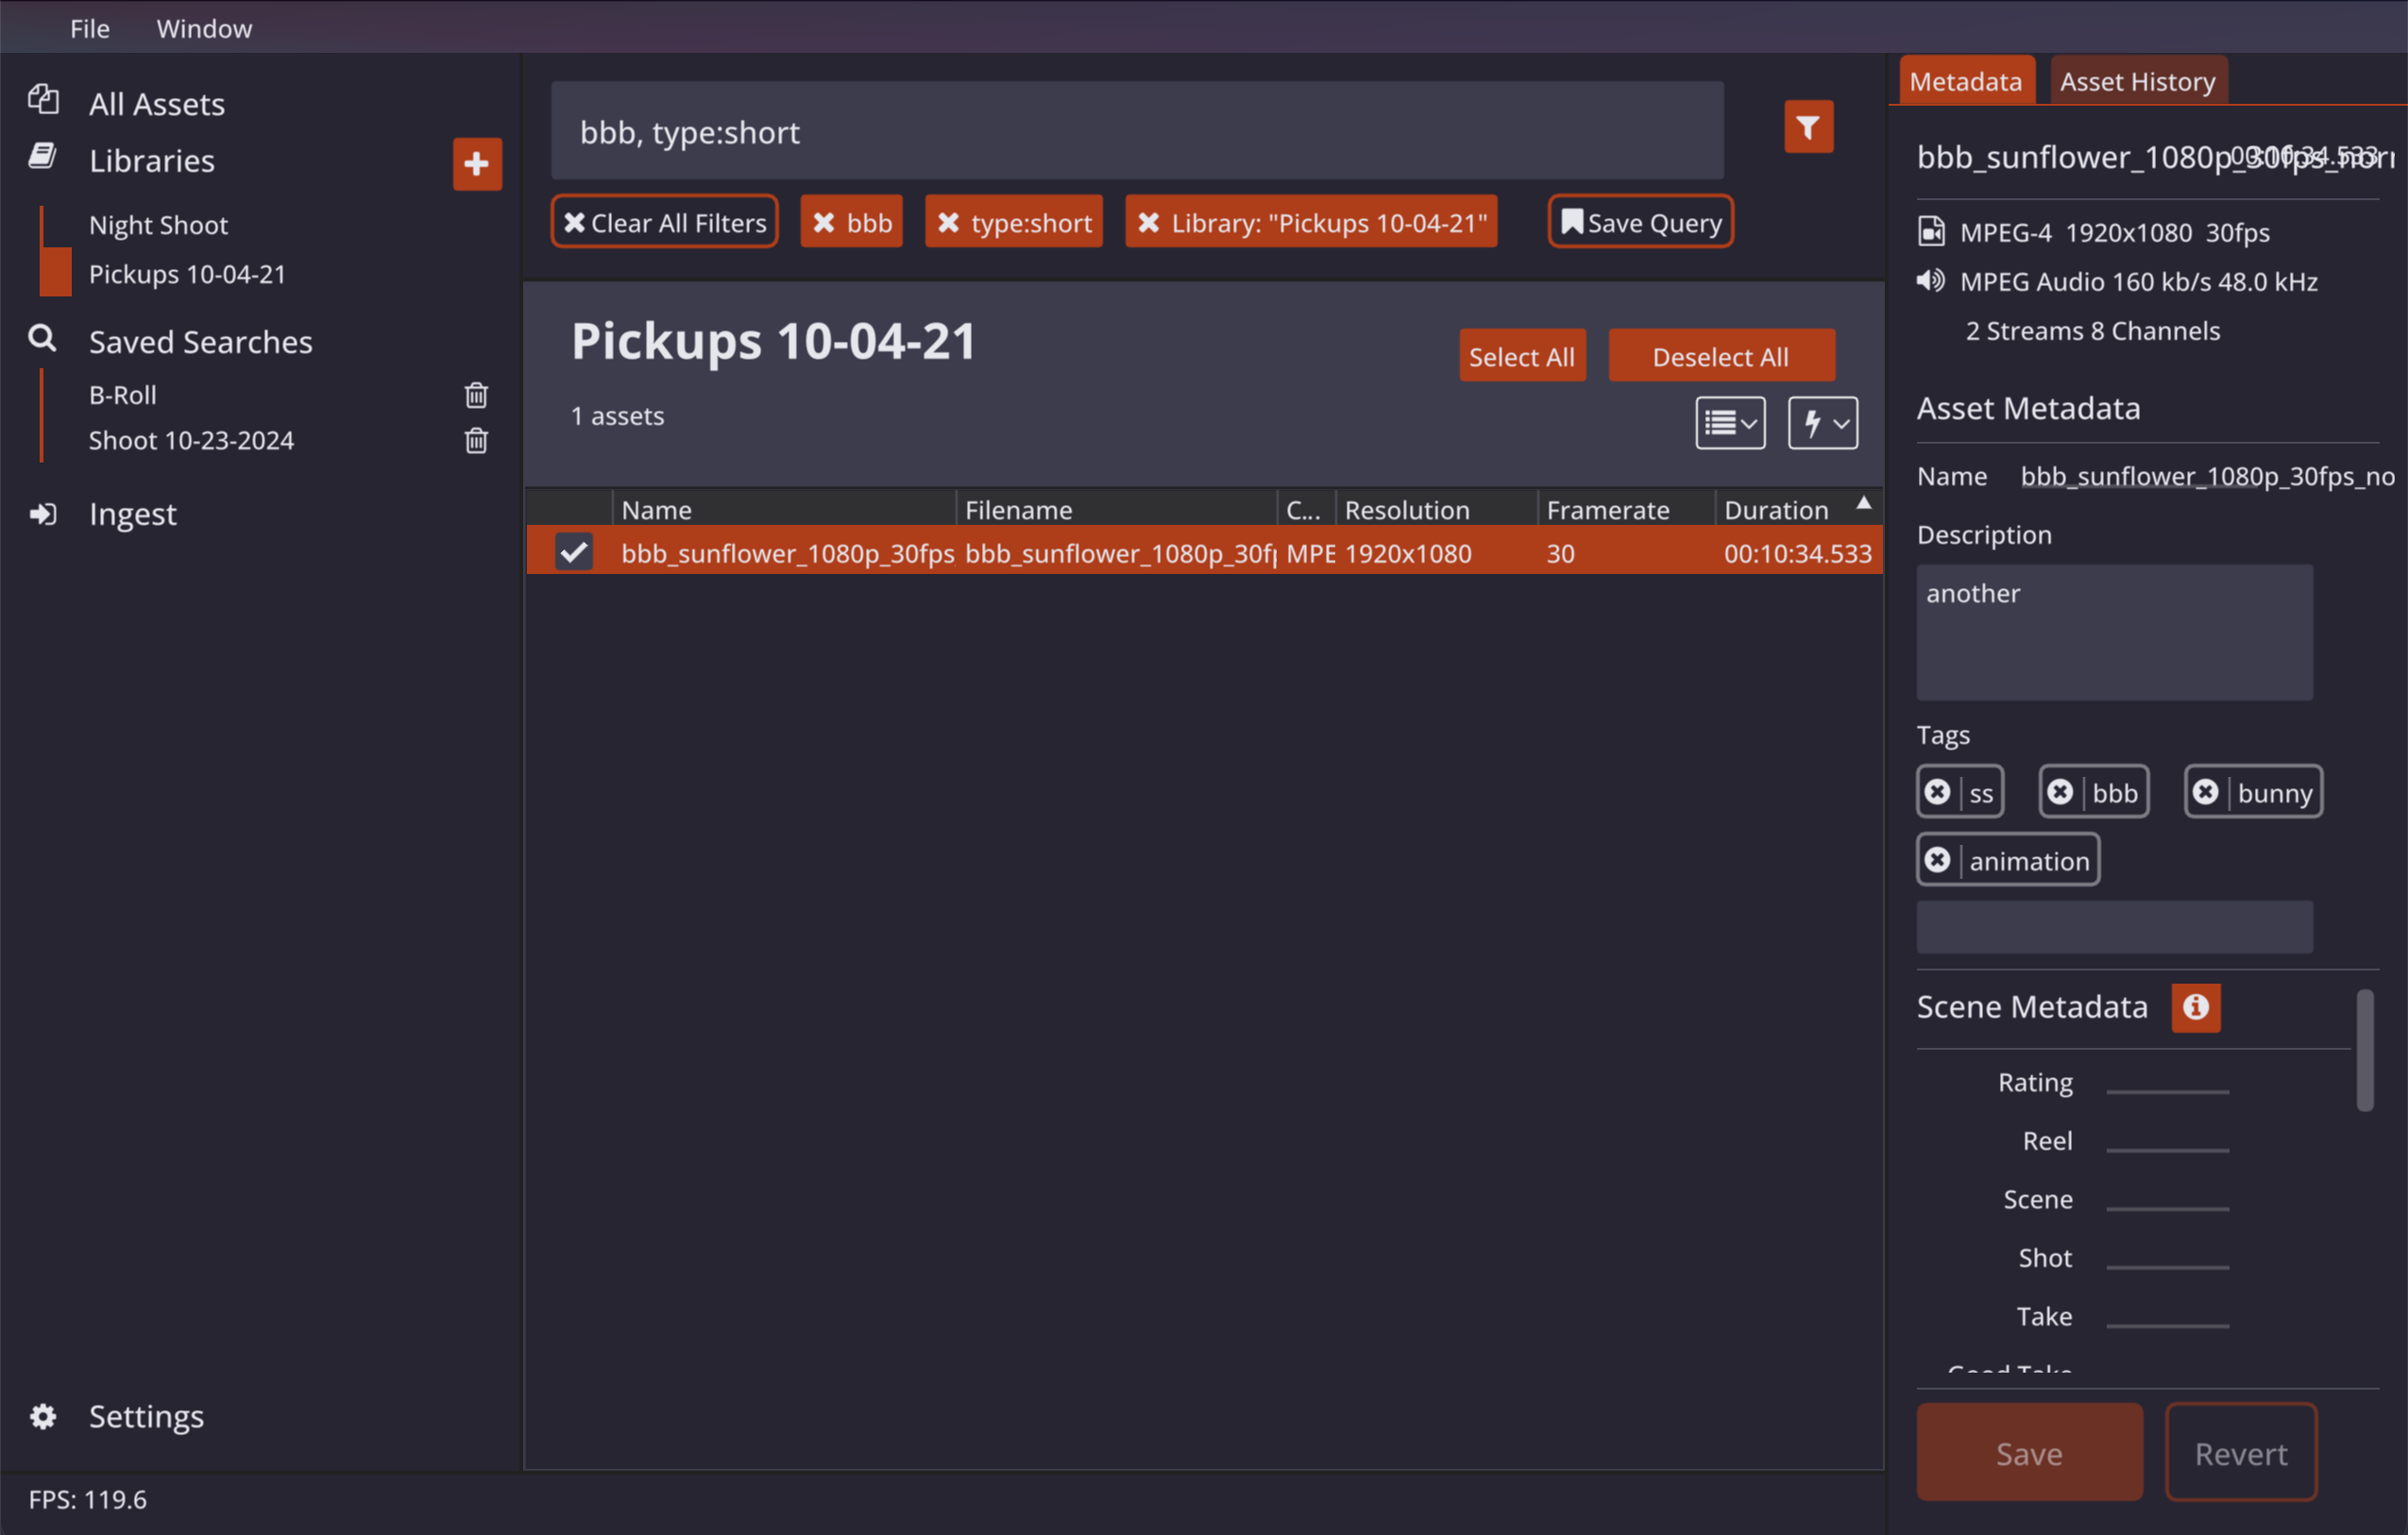
Task: Remove the bunny tag from asset
Action: click(2205, 792)
